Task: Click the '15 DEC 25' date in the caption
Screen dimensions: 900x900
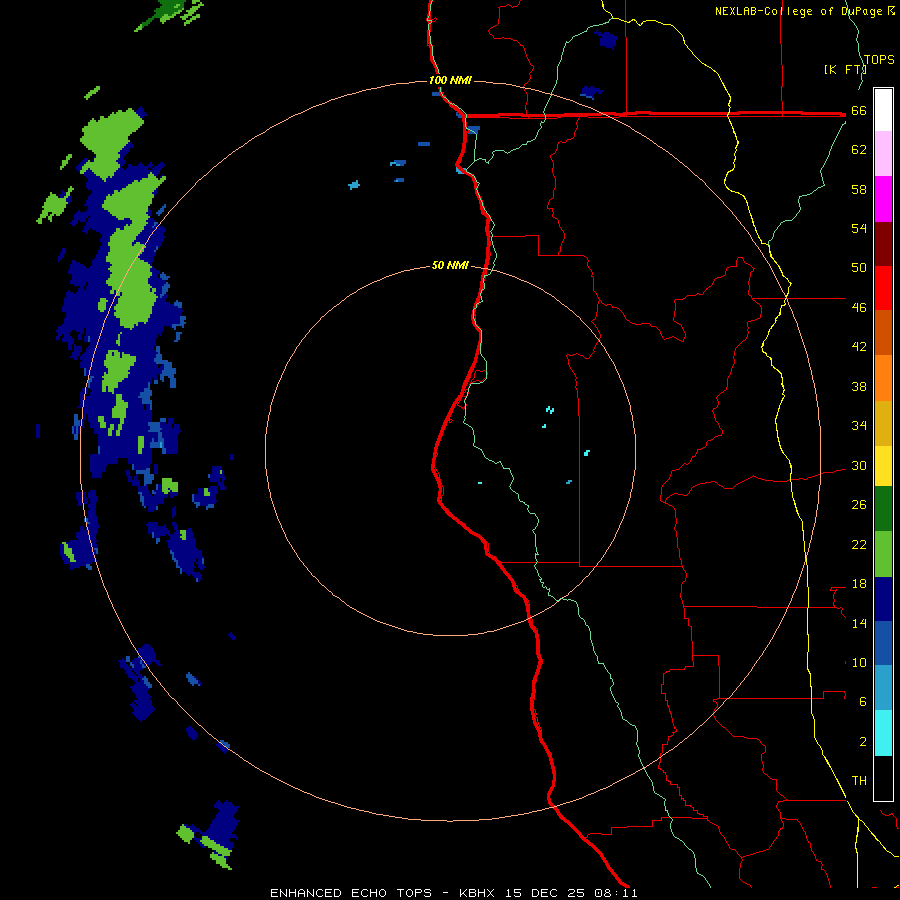Action: point(545,893)
